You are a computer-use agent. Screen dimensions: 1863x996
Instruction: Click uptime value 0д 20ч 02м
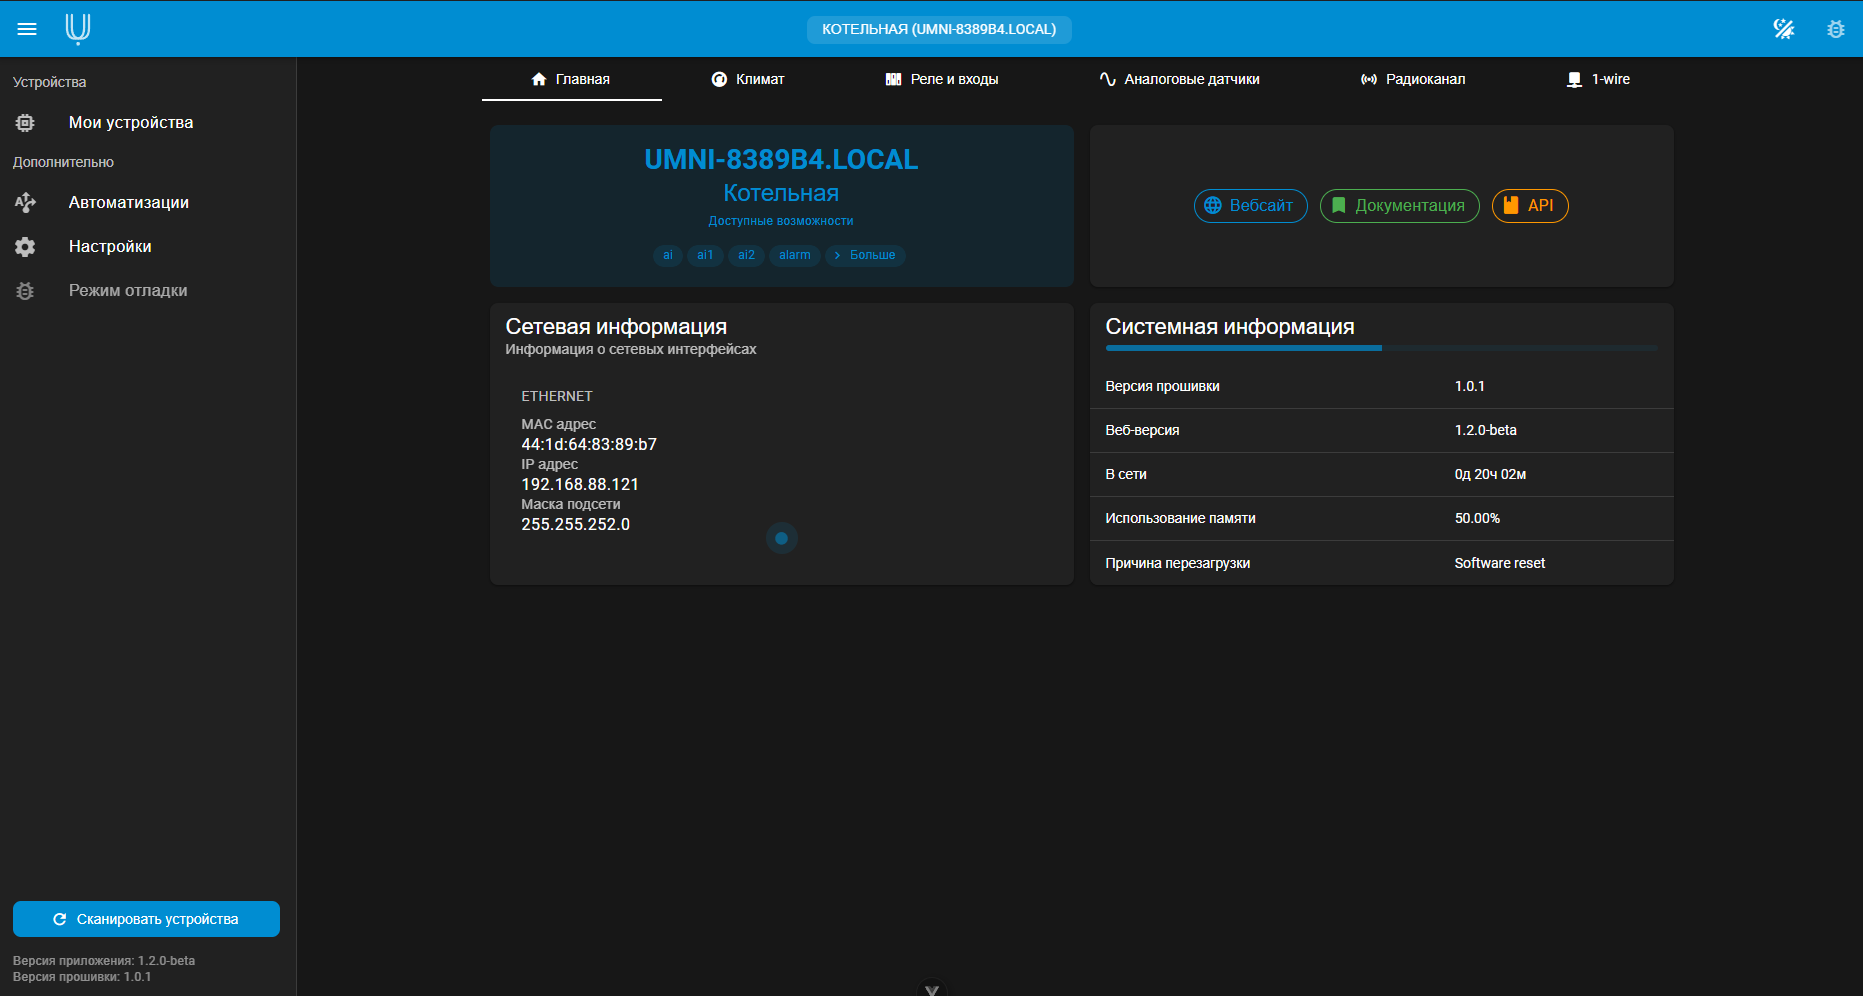tap(1490, 474)
